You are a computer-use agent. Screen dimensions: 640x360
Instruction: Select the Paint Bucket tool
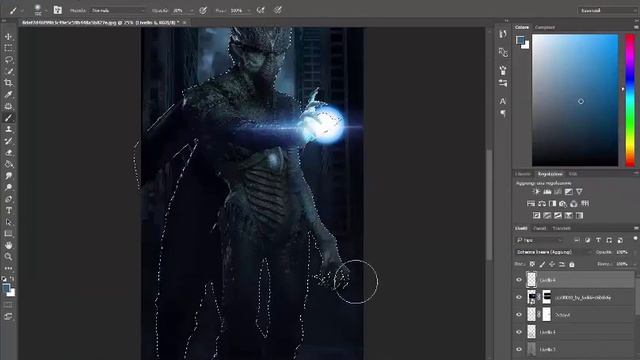coord(8,164)
